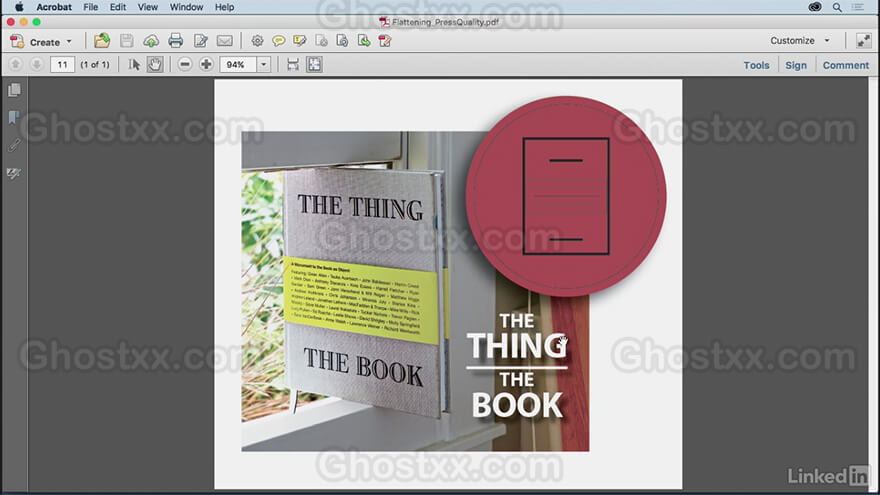Choose the Select tool arrow cursor icon
Screen dimensions: 880x495
pyautogui.click(x=134, y=65)
